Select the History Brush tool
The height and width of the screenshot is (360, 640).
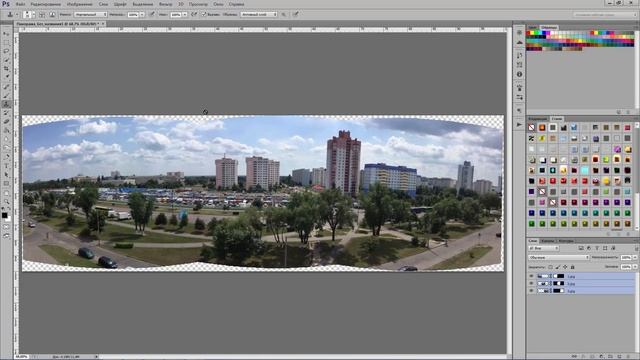coord(6,113)
